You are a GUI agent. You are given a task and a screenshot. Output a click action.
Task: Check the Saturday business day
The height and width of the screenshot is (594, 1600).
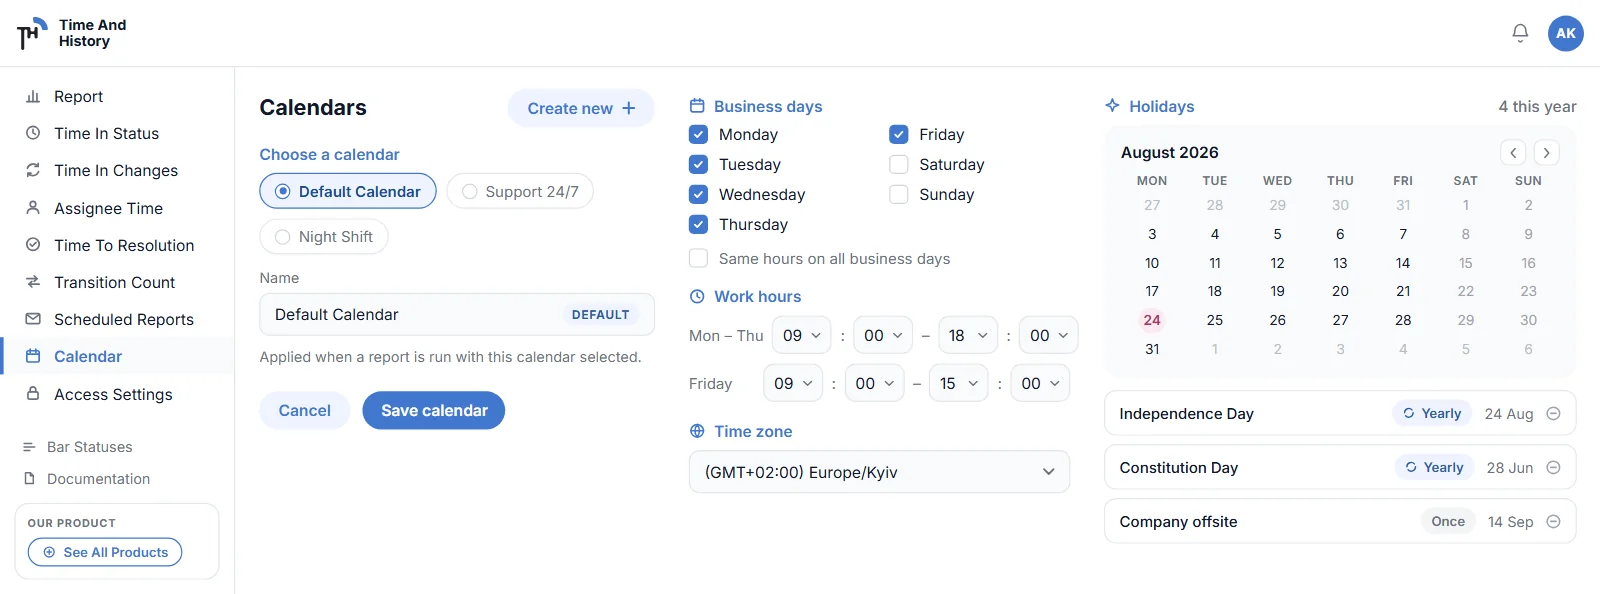(899, 164)
